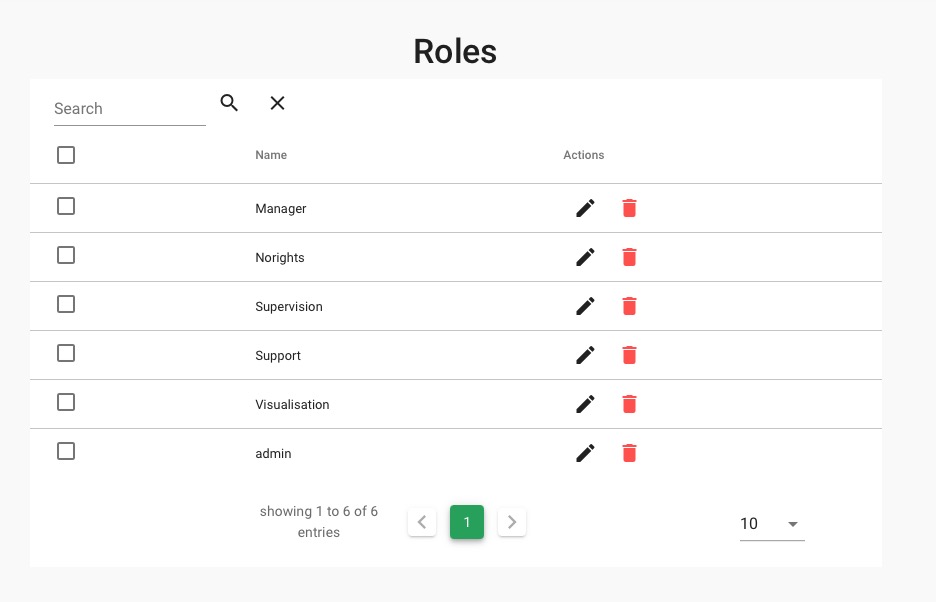Clear the search using the X icon

tap(277, 103)
